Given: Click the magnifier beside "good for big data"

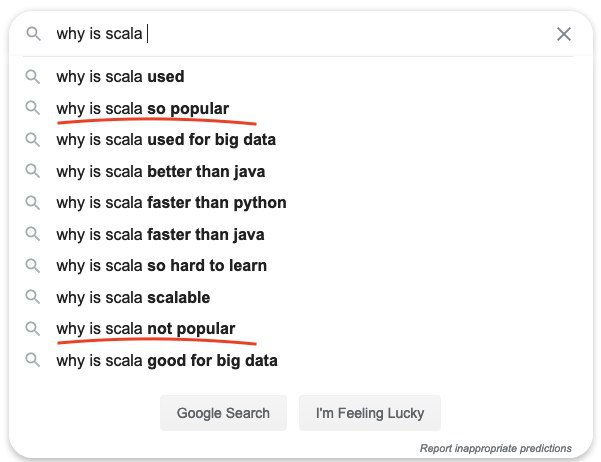Looking at the screenshot, I should (33, 360).
